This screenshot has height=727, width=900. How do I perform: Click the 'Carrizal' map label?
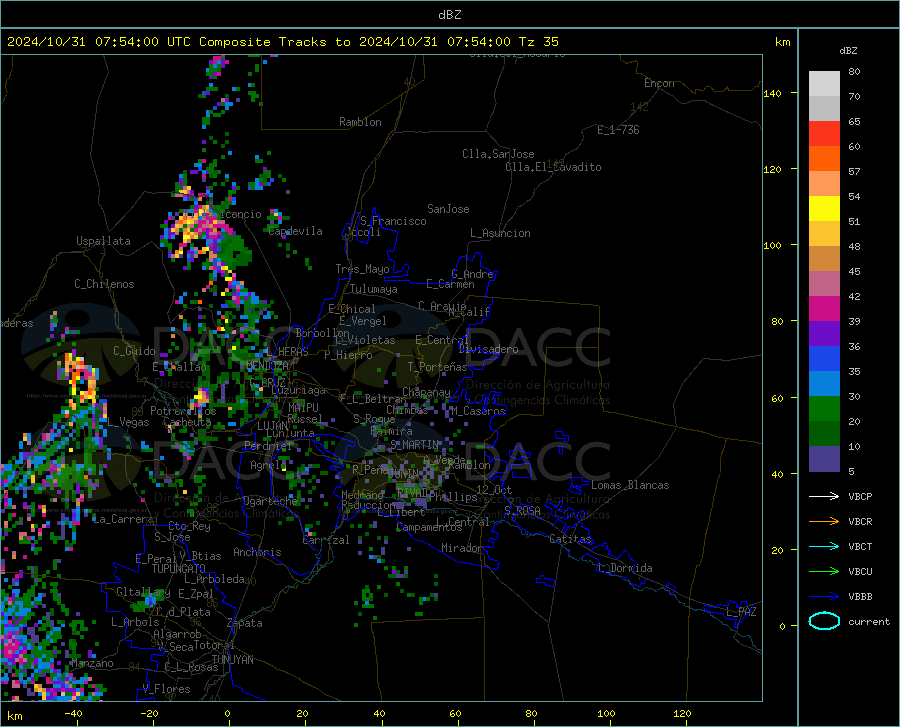click(326, 541)
